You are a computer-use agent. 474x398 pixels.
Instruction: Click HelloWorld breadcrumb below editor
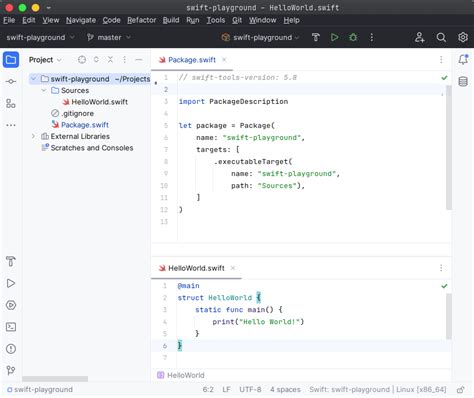[181, 375]
